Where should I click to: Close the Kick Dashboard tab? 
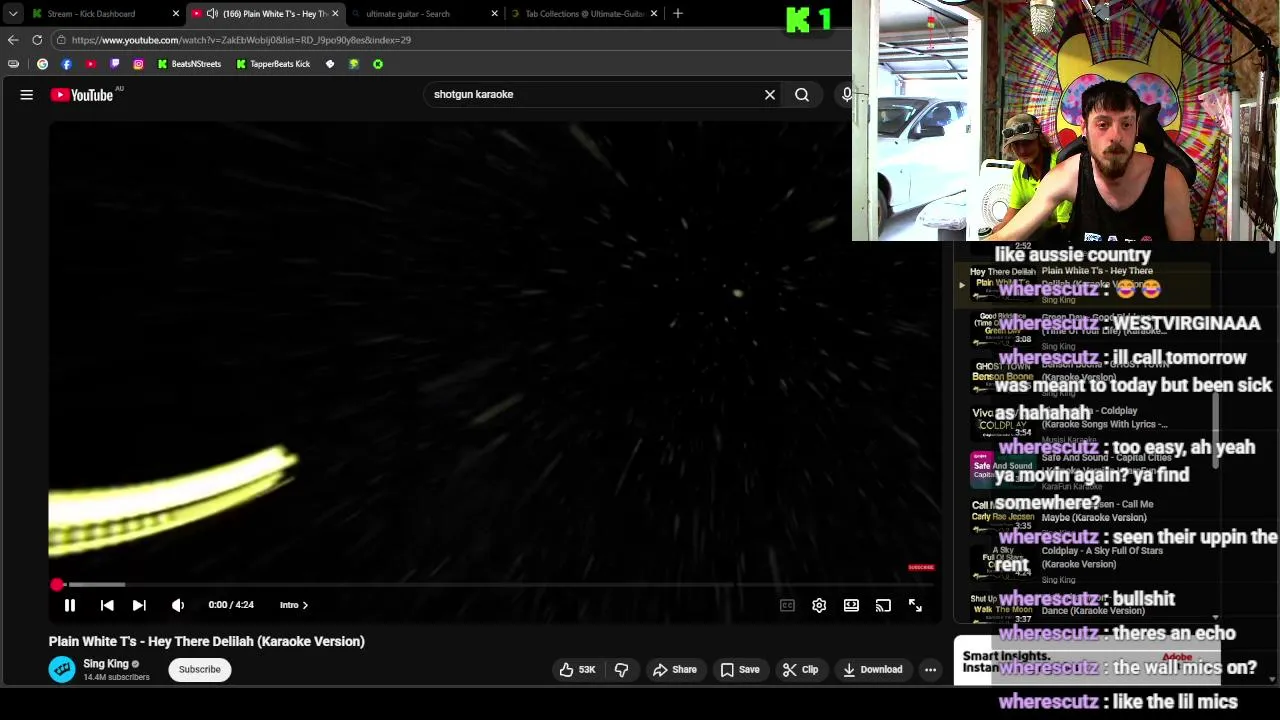pos(176,14)
